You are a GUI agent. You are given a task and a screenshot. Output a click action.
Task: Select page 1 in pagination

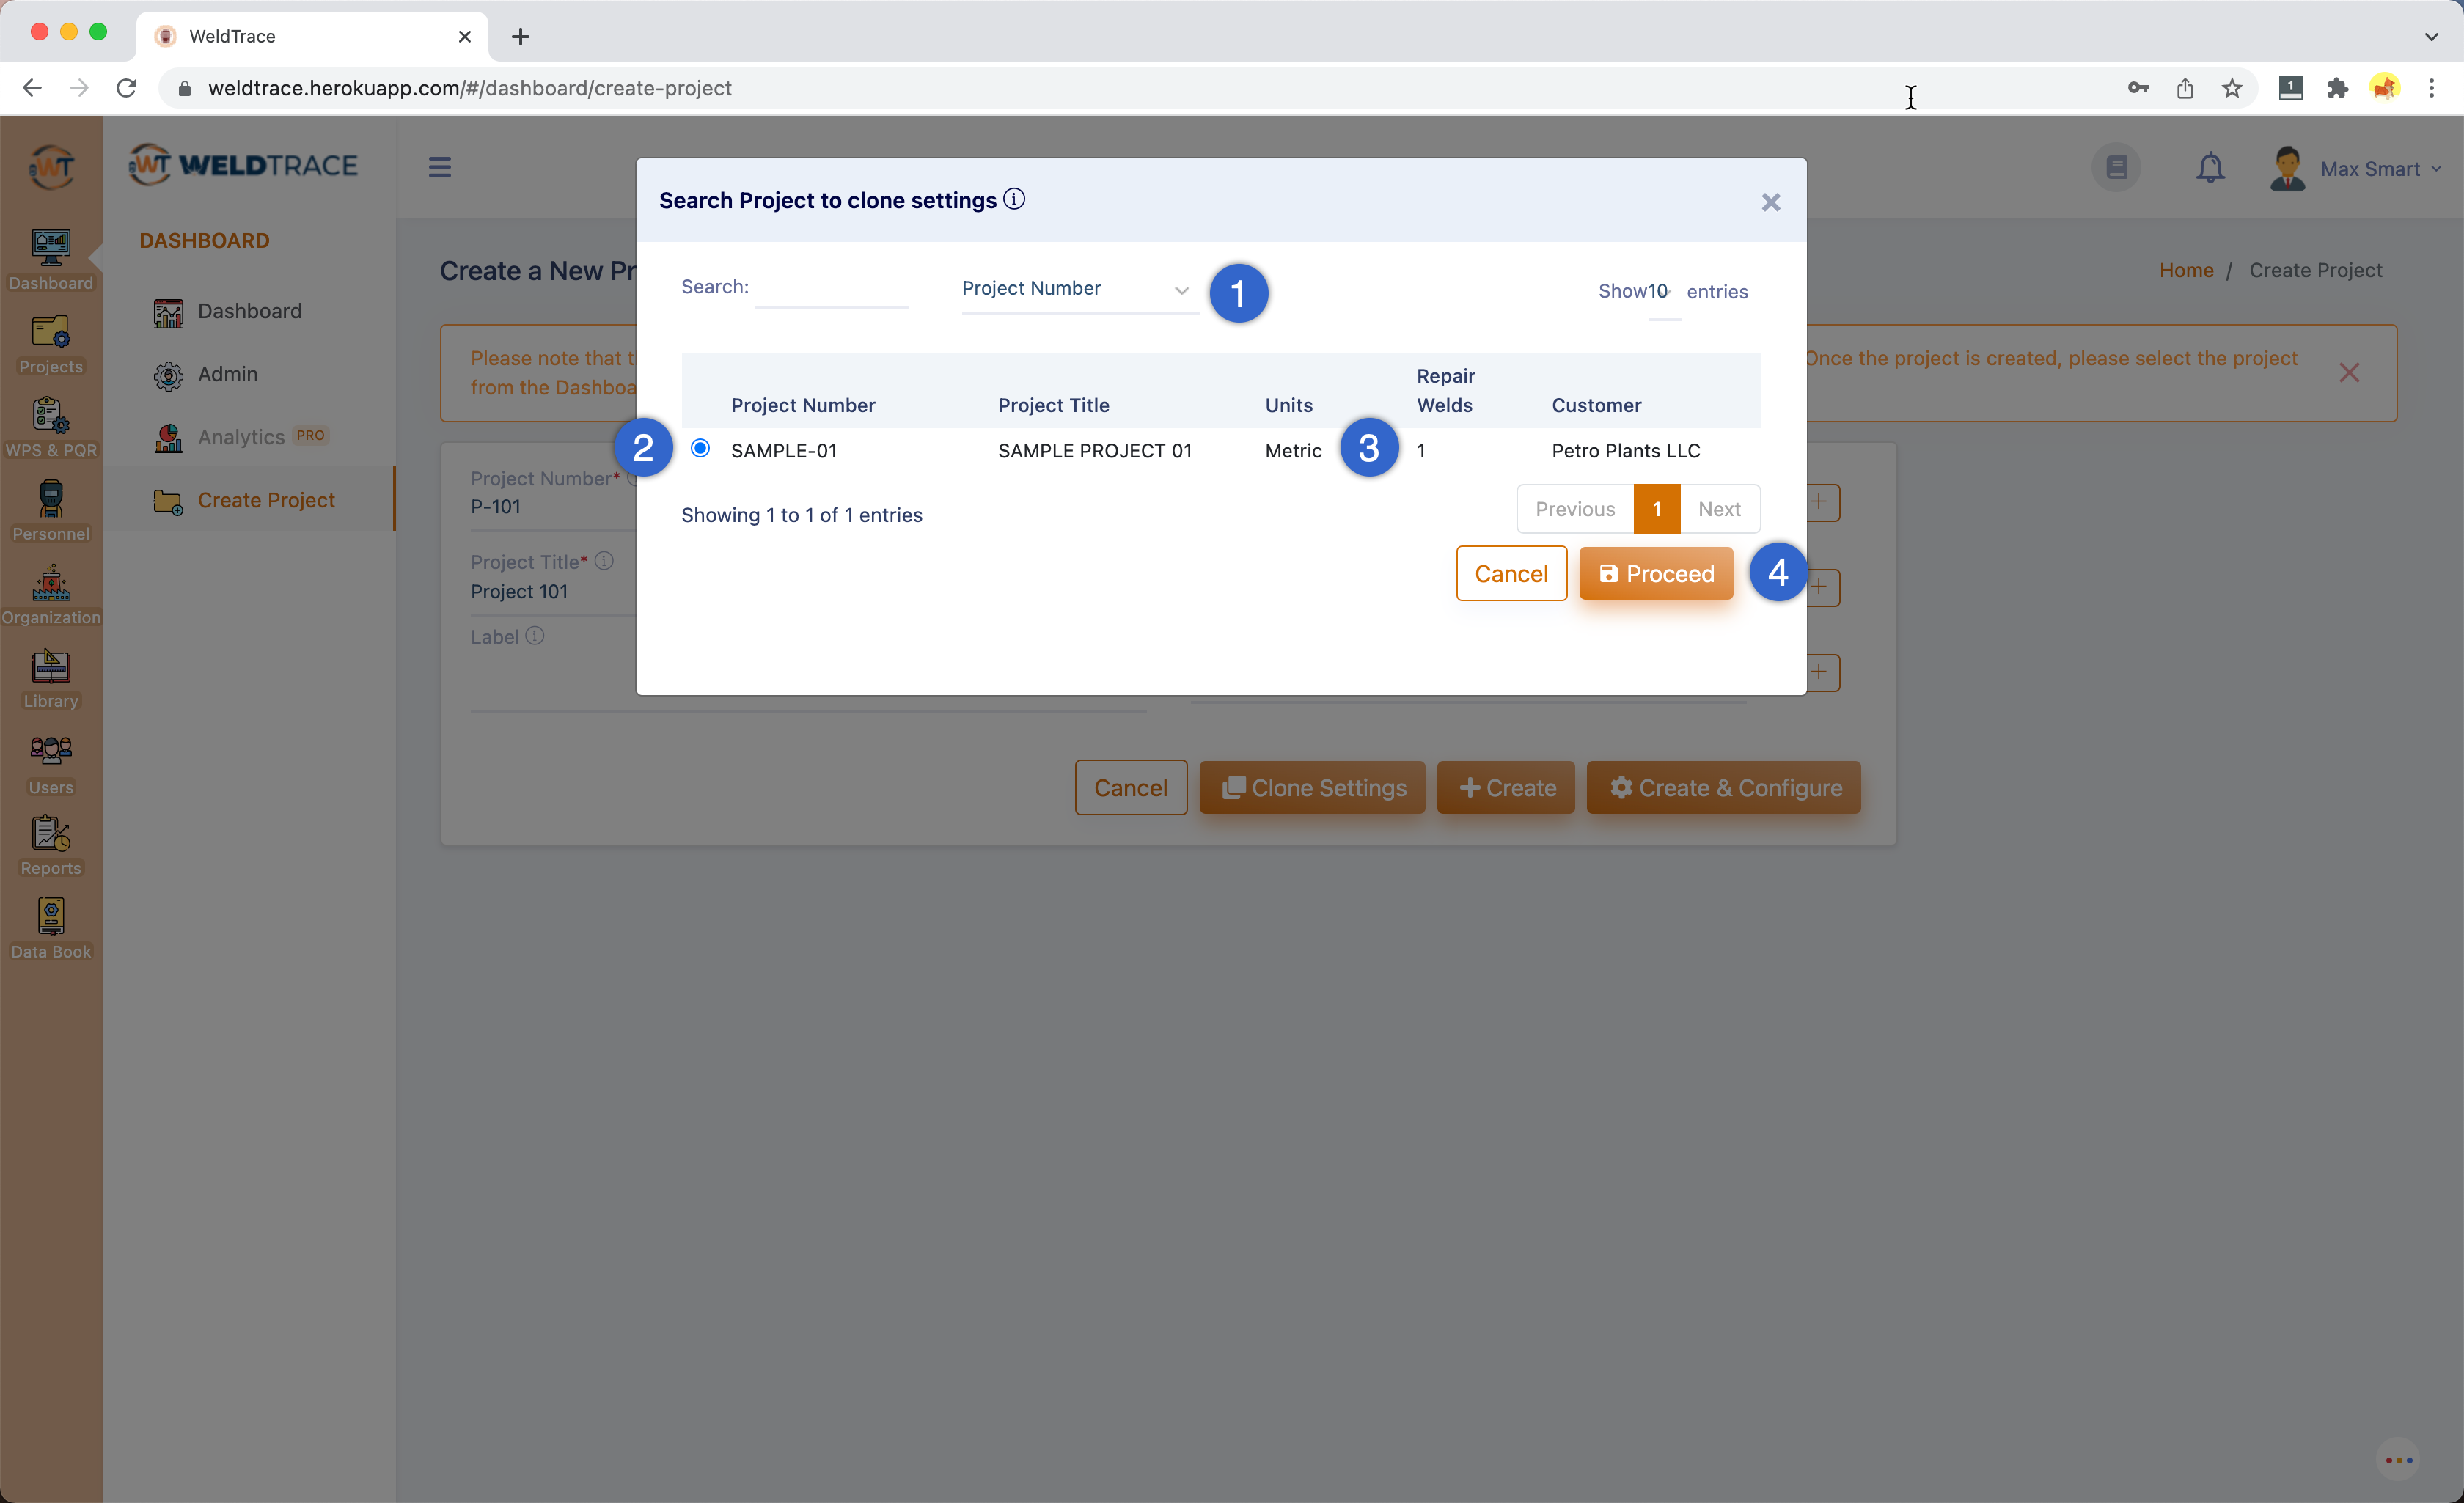pyautogui.click(x=1657, y=509)
